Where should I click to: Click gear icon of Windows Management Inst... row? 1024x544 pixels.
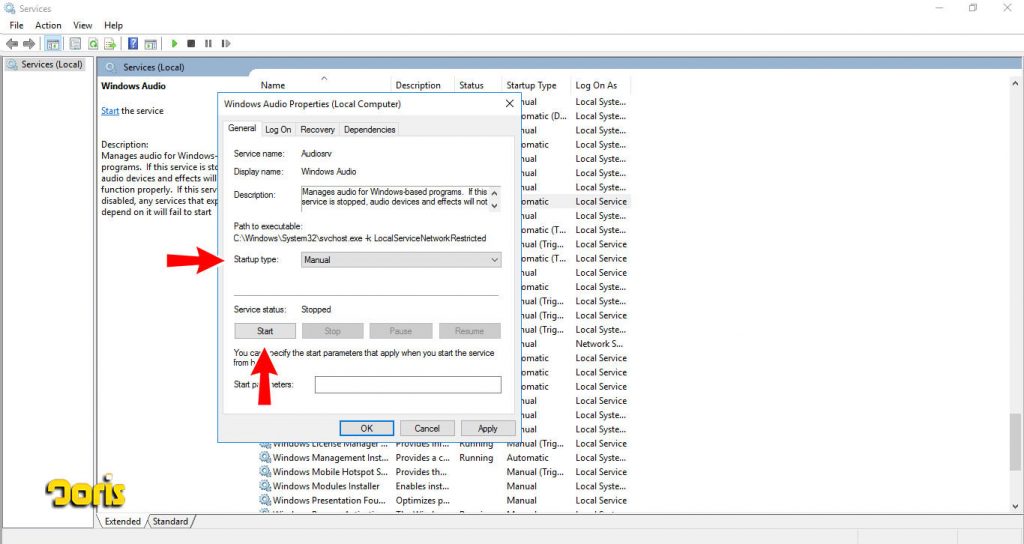pos(264,458)
